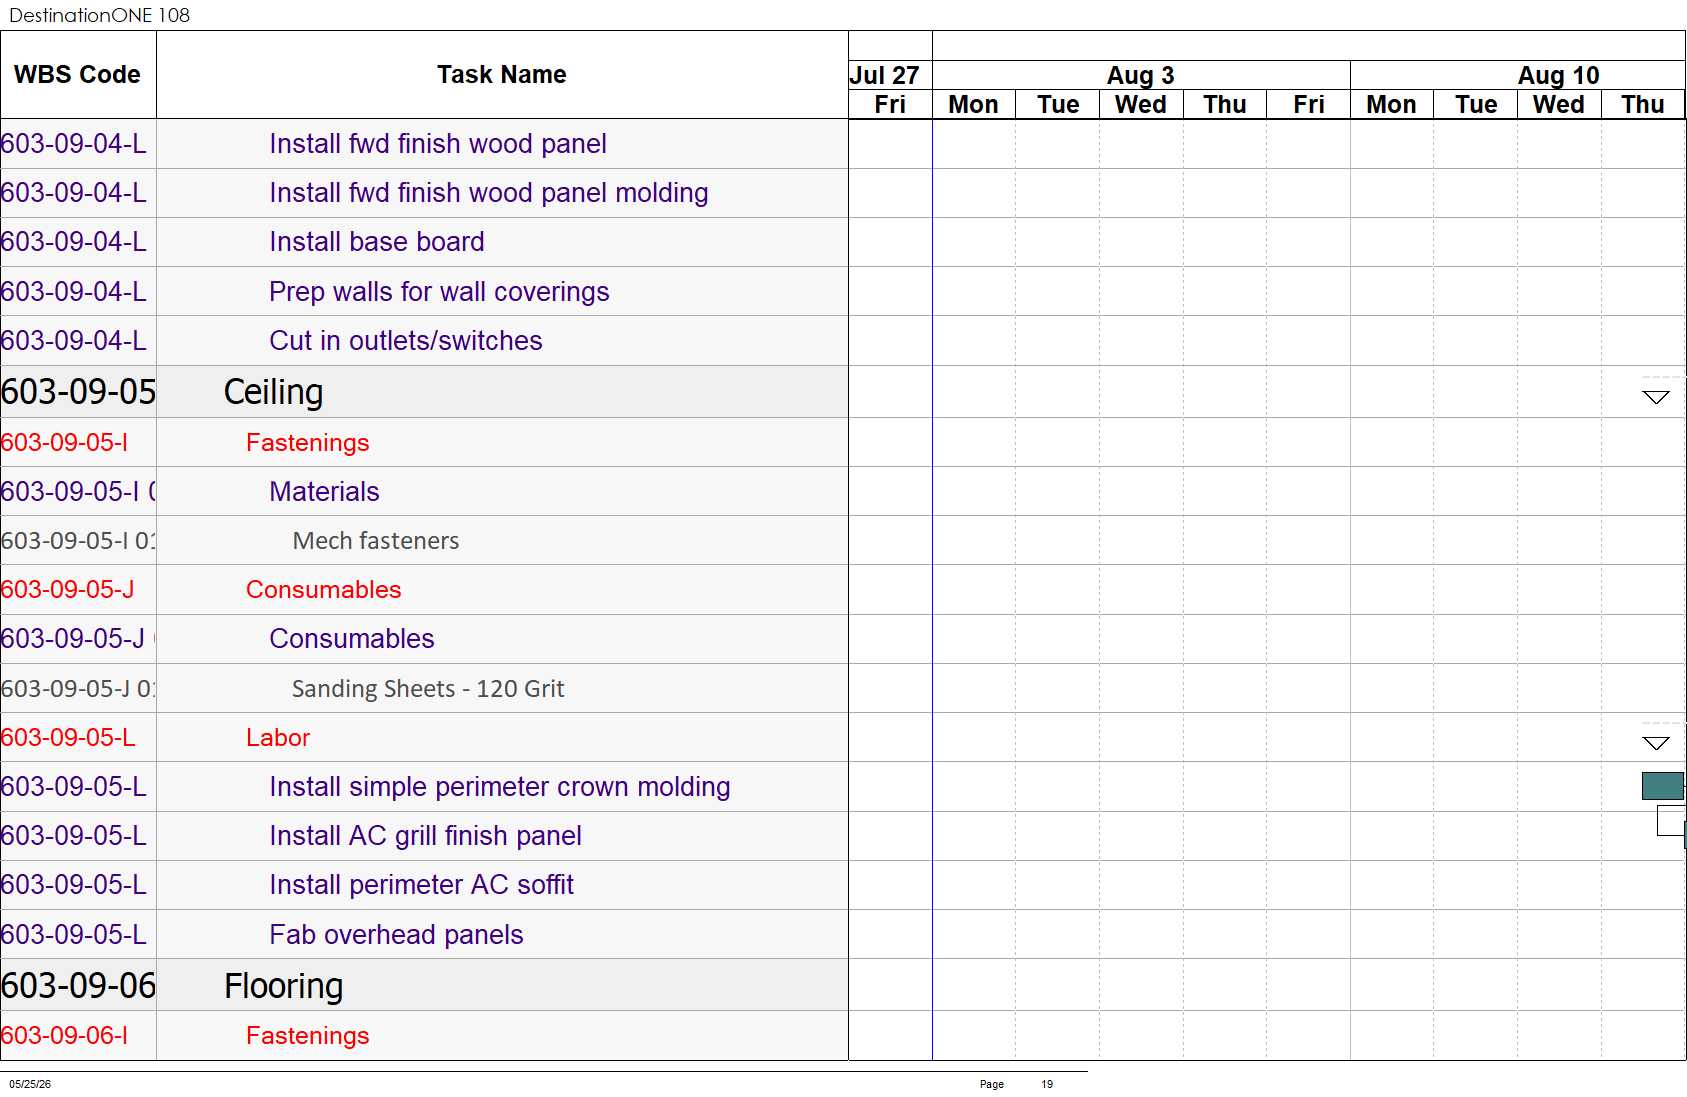The width and height of the screenshot is (1687, 1097).
Task: Click WBS code 603-09-06 cell
Action: pyautogui.click(x=78, y=986)
